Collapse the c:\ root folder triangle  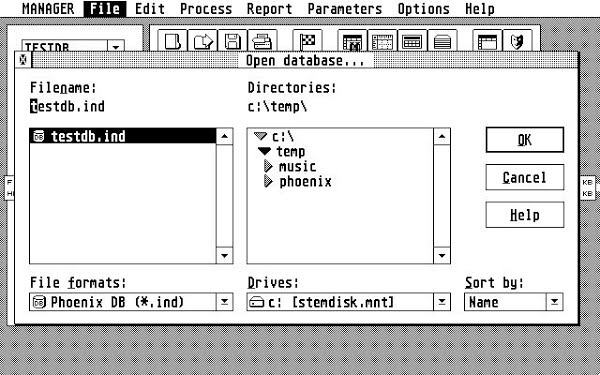point(260,136)
